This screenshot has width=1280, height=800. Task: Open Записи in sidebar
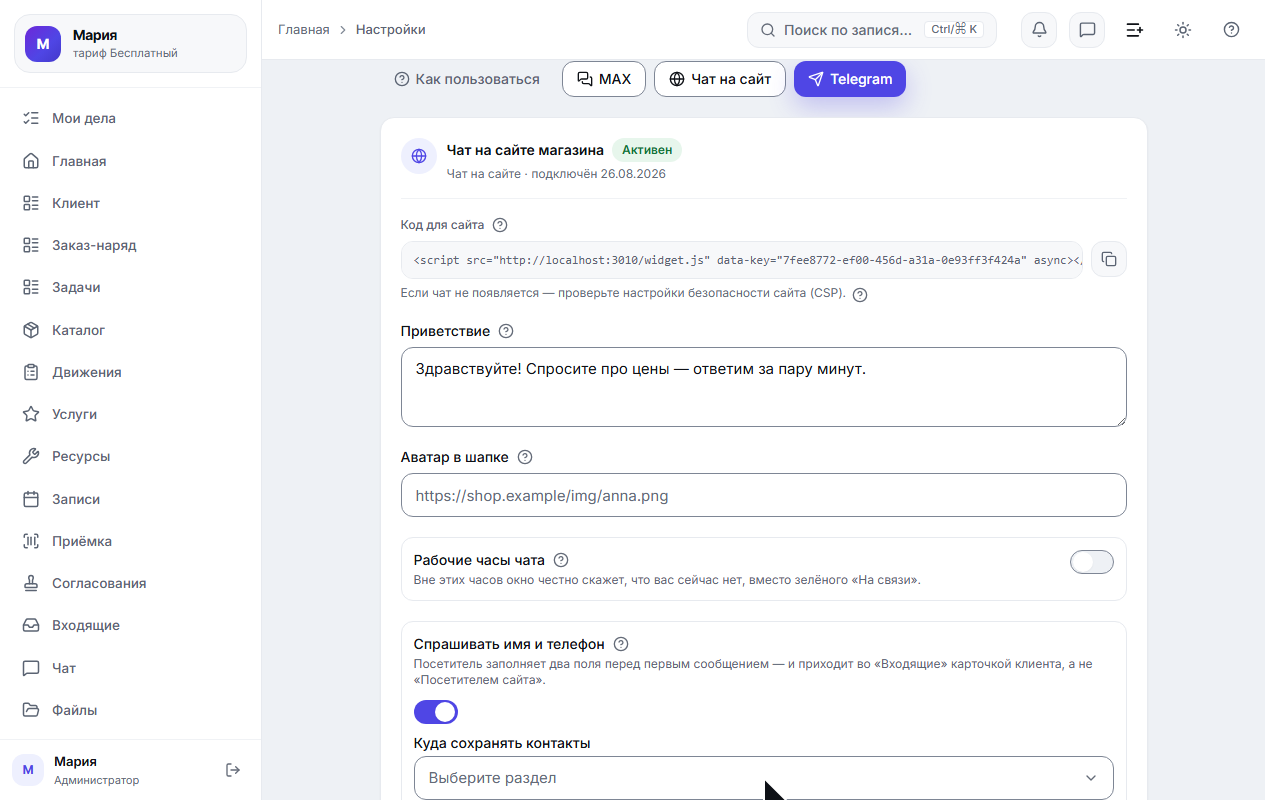coord(131,499)
